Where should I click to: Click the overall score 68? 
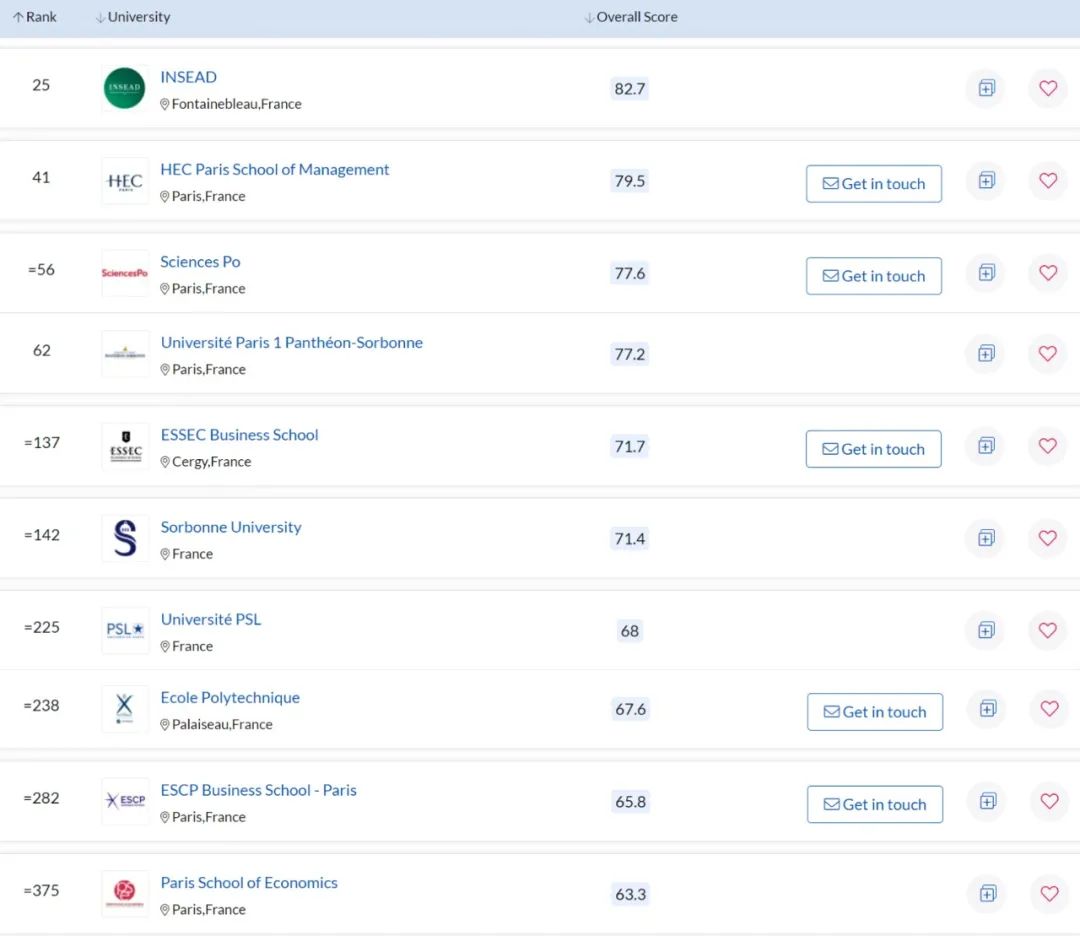pyautogui.click(x=630, y=631)
